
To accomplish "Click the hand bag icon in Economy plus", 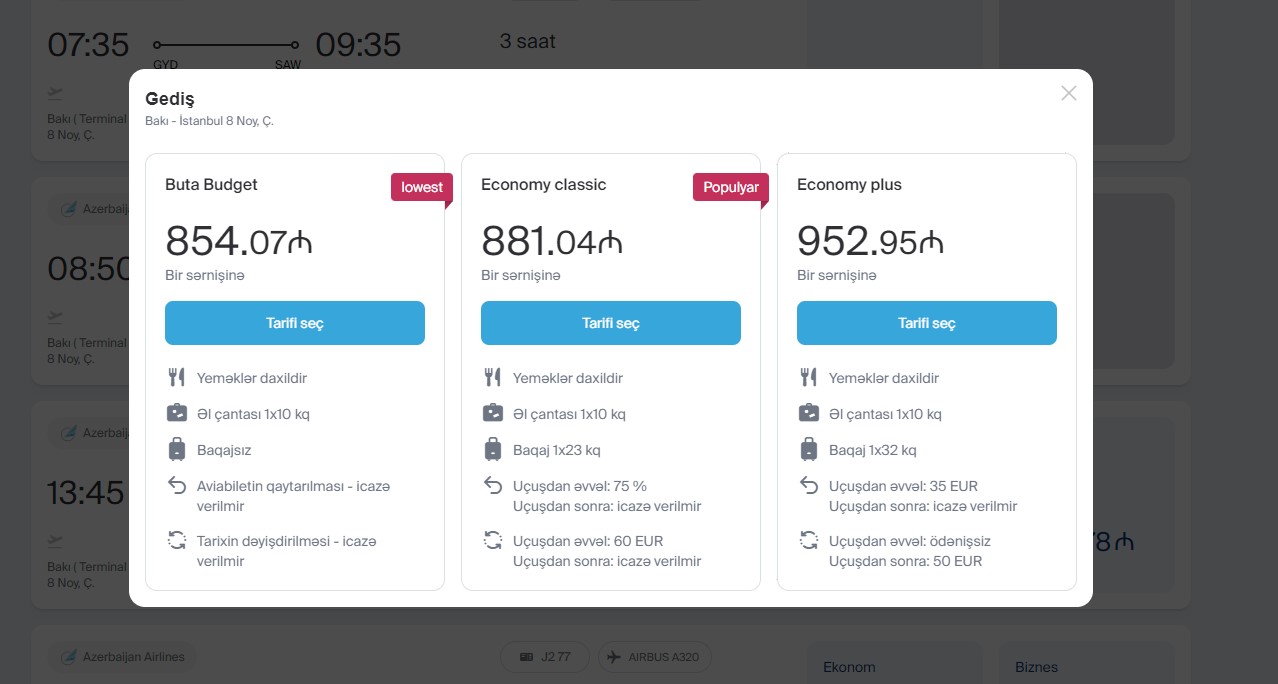I will click(x=809, y=413).
